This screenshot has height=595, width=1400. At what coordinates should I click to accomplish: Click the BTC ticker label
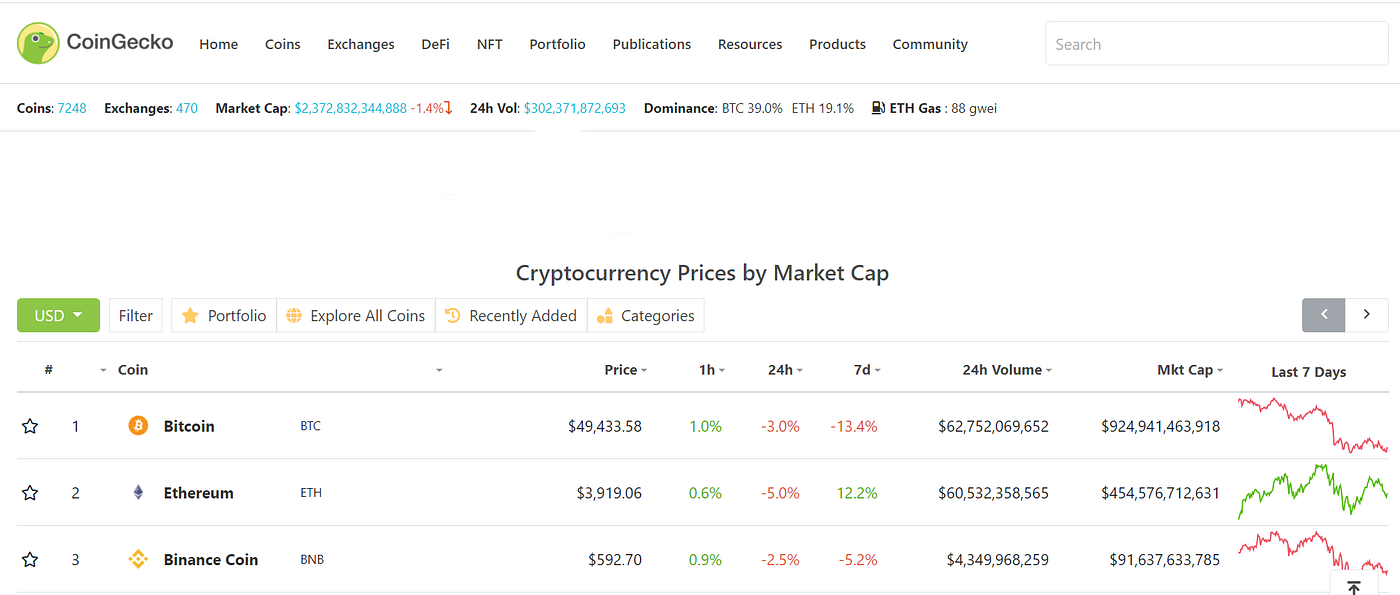(310, 426)
